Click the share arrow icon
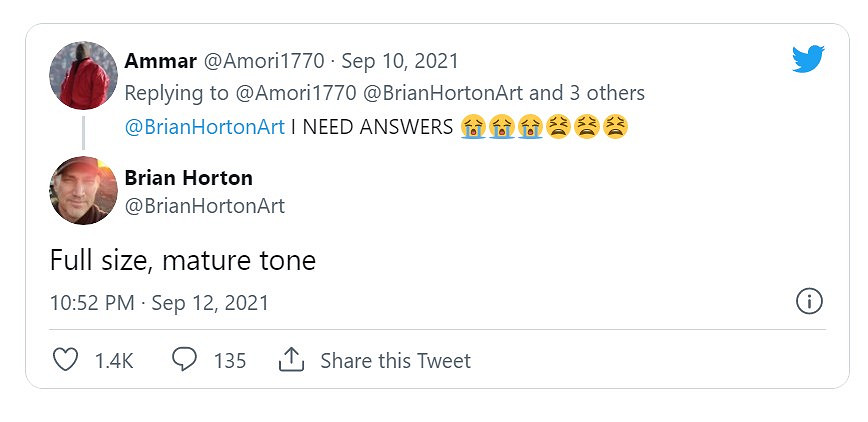The height and width of the screenshot is (422, 868). coord(291,360)
